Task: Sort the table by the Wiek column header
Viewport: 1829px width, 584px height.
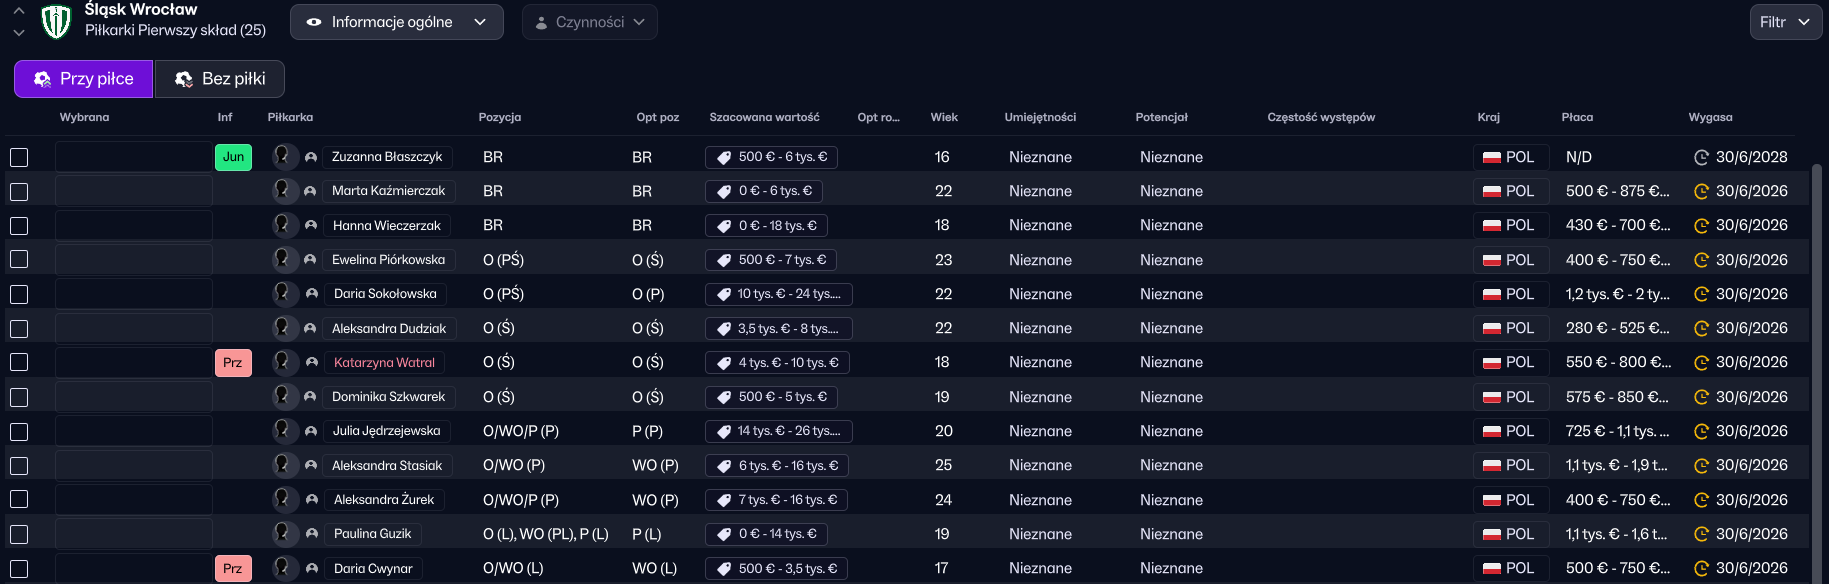Action: point(943,117)
